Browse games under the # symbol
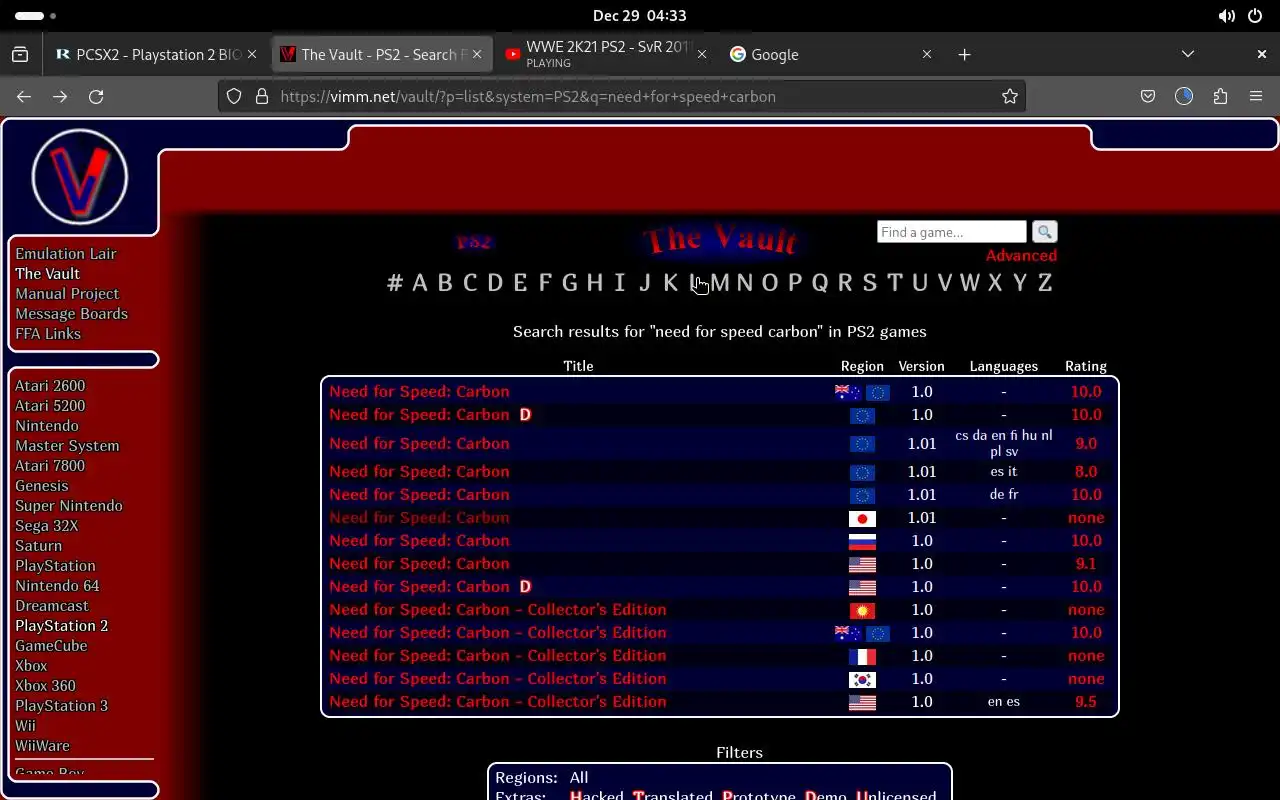1280x800 pixels. 395,282
